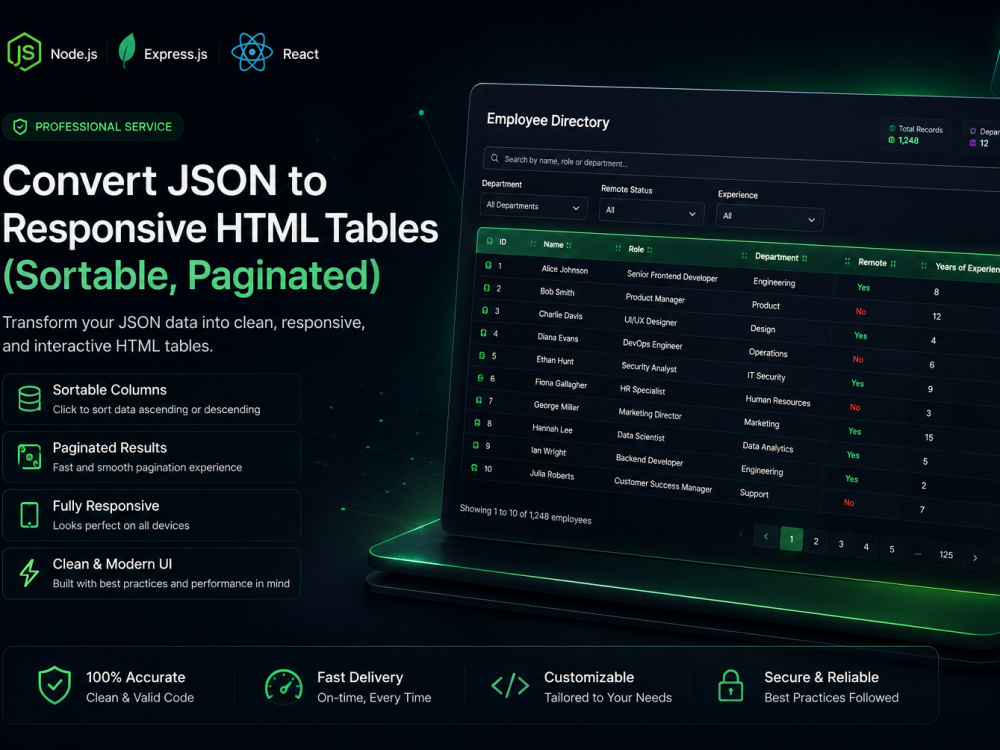1000x750 pixels.
Task: Open the Experience filter dropdown
Action: pyautogui.click(x=770, y=217)
